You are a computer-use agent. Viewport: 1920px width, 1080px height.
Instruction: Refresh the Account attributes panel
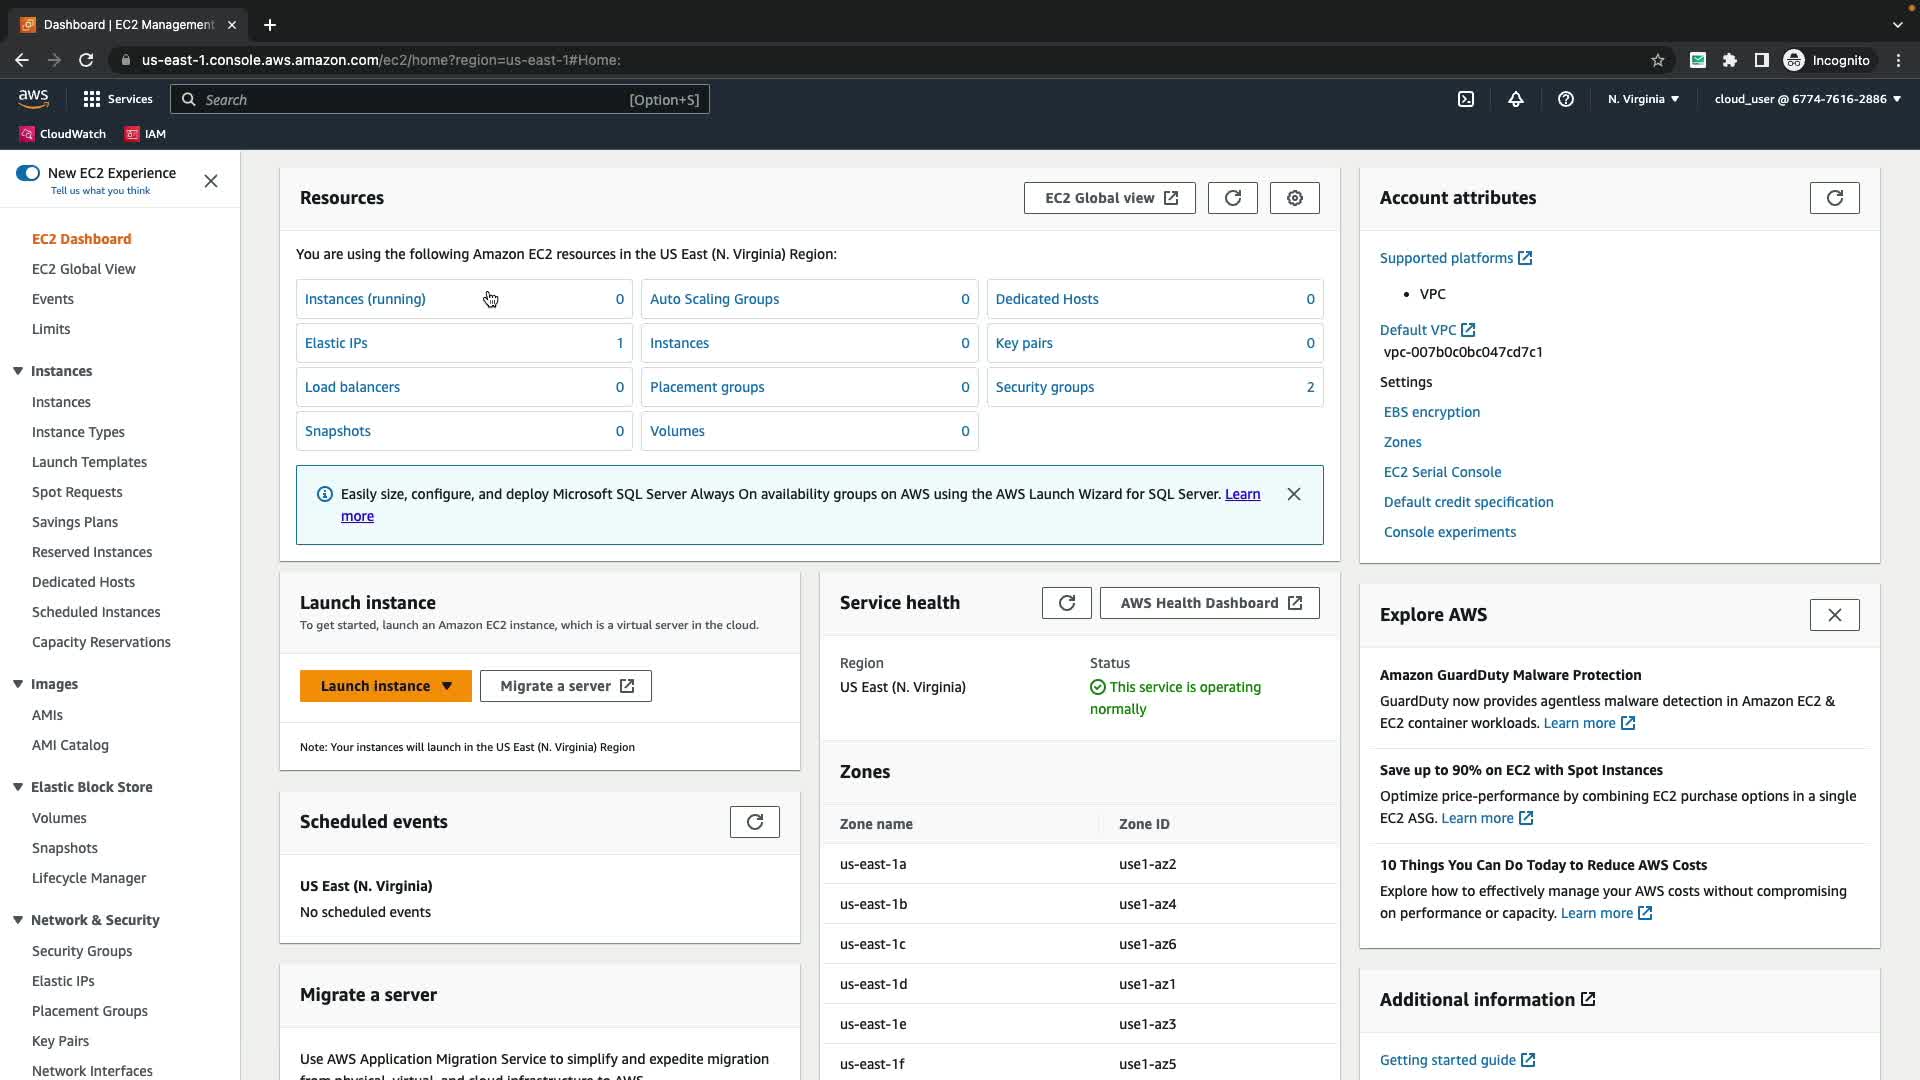[1834, 198]
